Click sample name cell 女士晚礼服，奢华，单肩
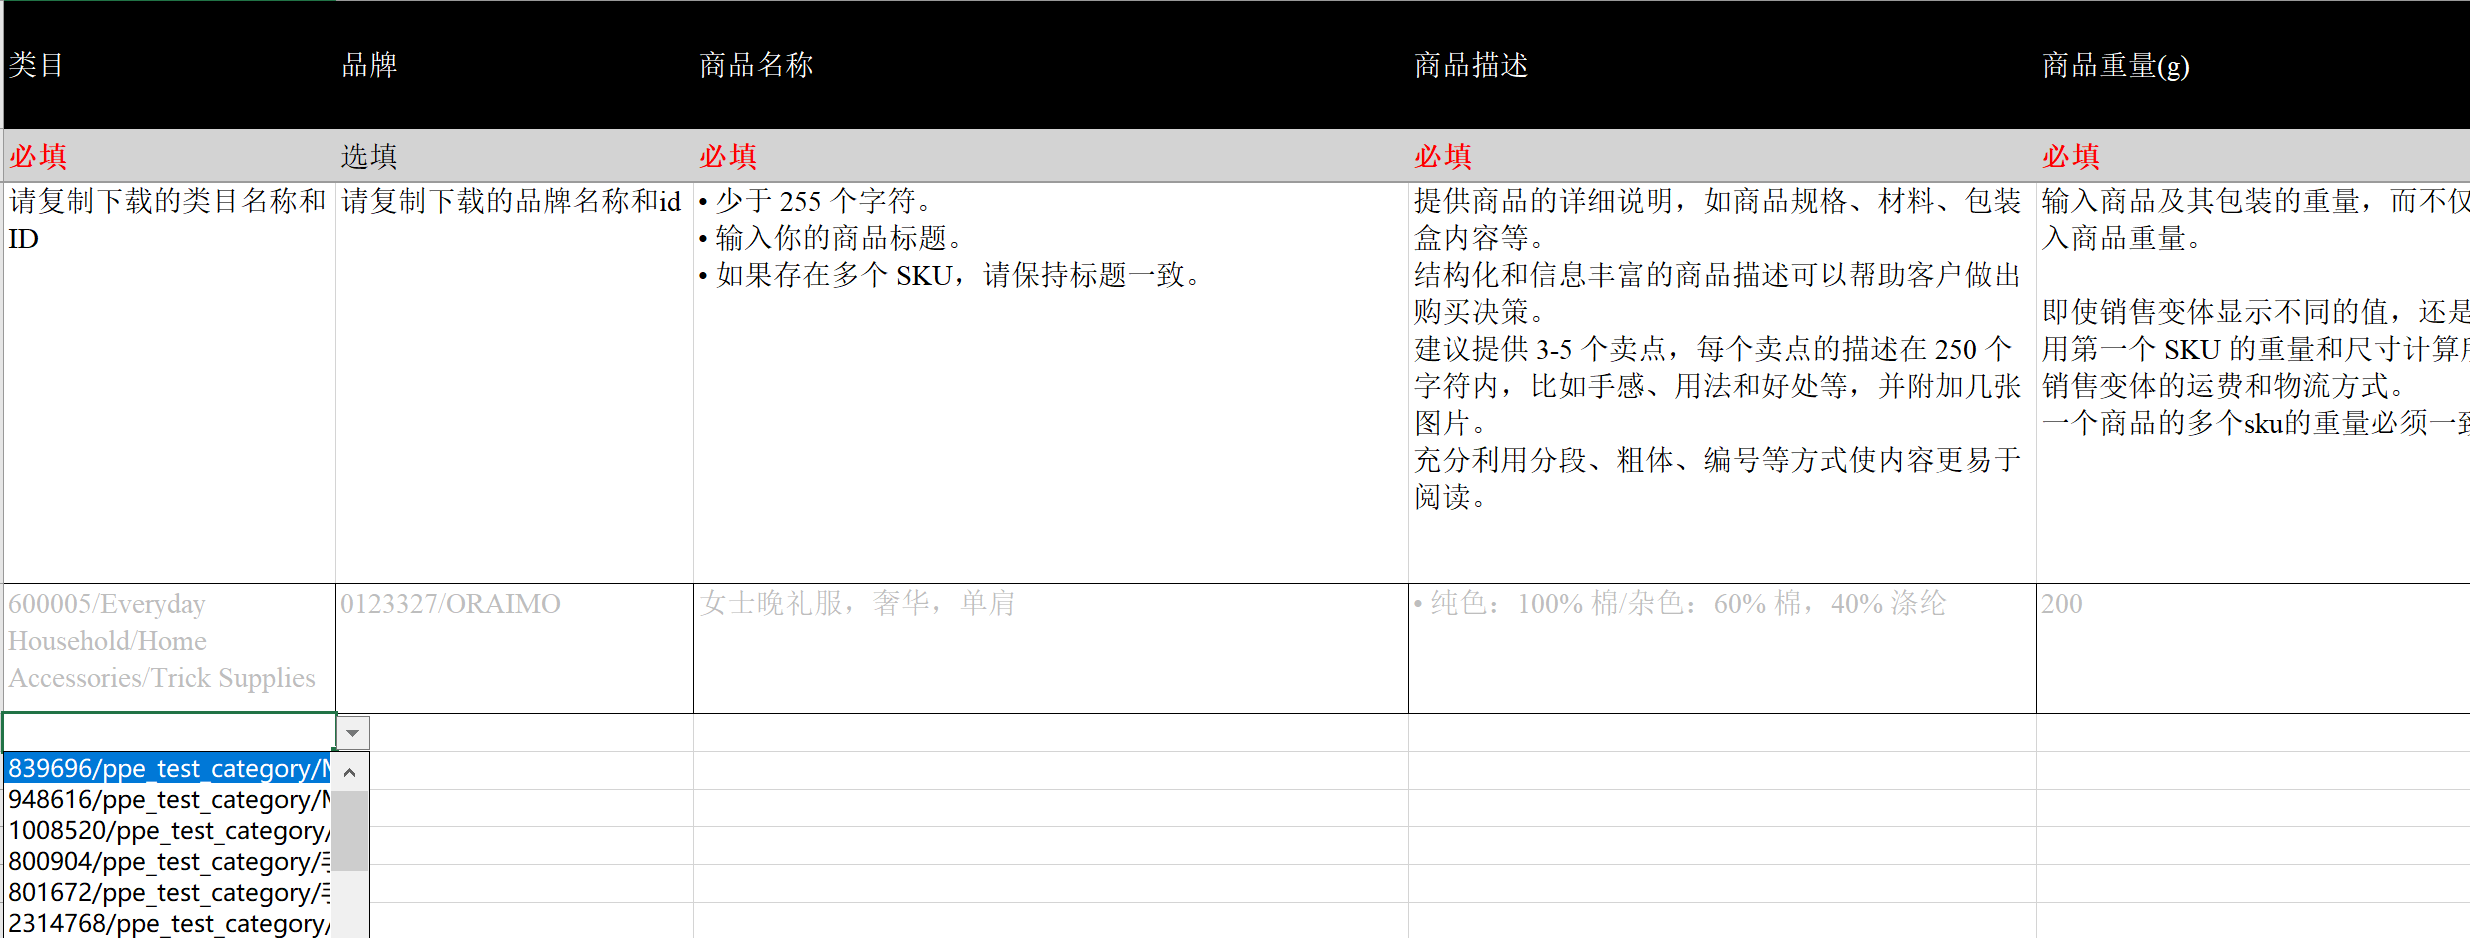This screenshot has height=938, width=2470. tap(1051, 648)
